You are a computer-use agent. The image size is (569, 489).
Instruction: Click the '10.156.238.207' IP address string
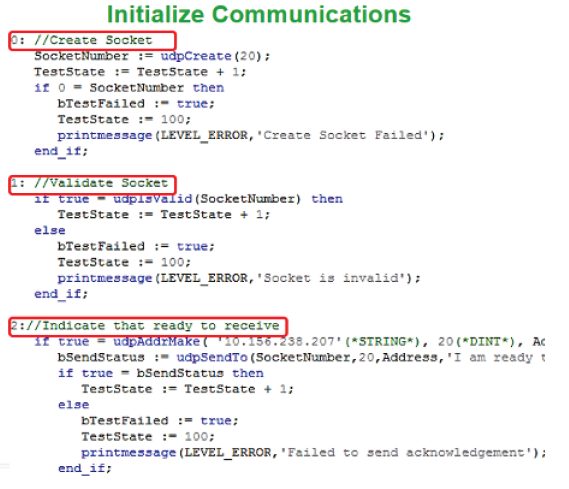[279, 341]
